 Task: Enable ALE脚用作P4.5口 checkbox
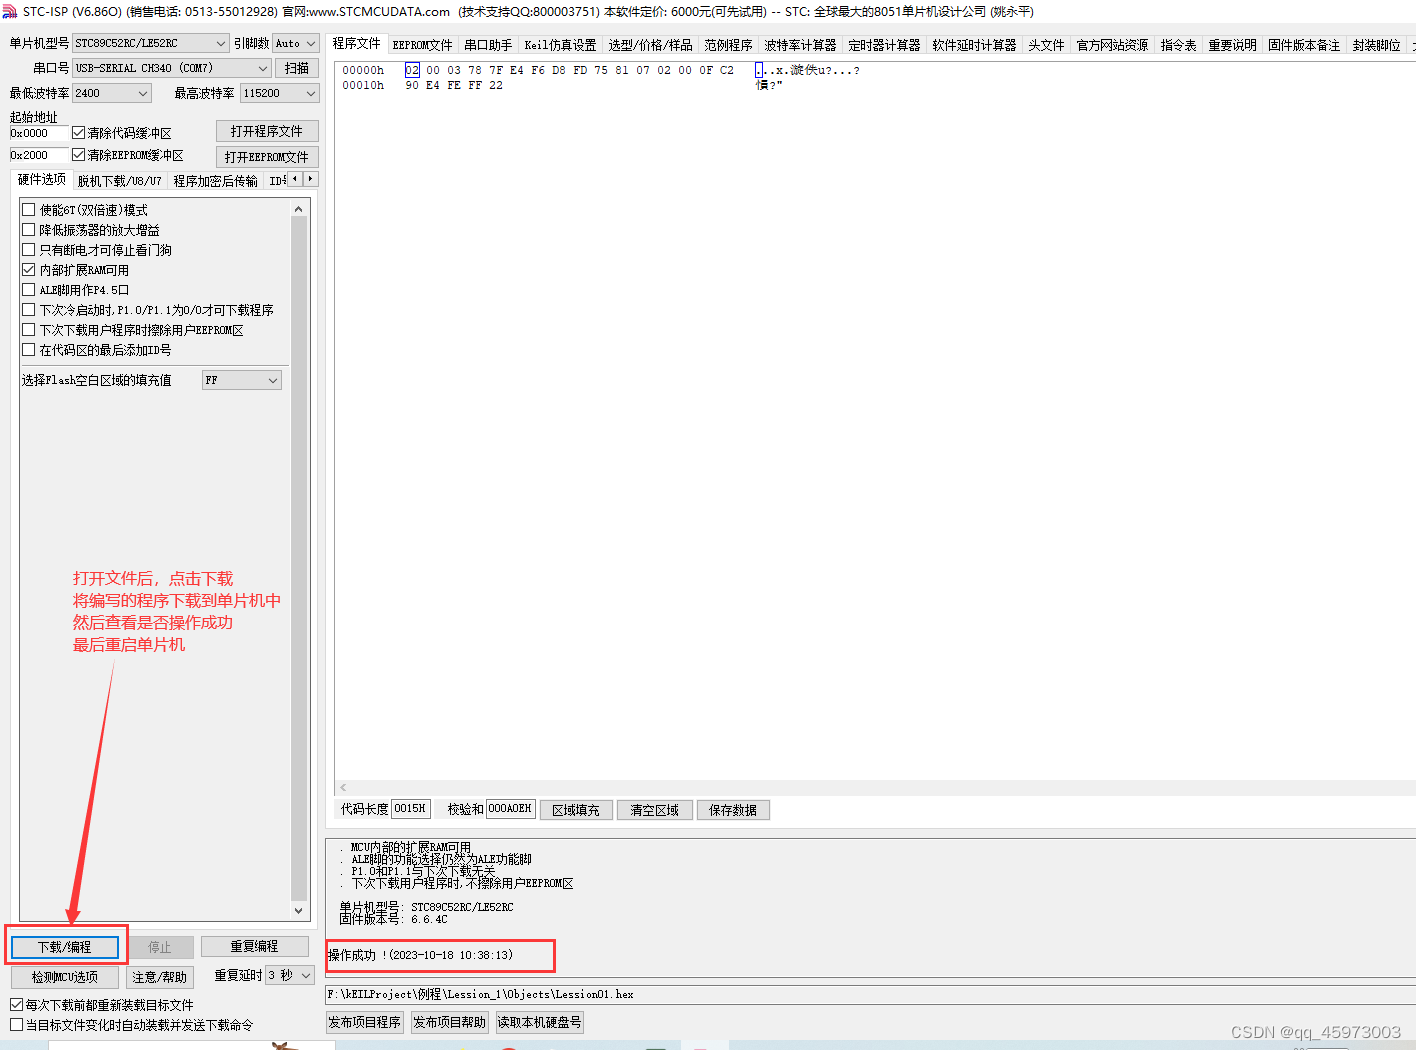29,290
